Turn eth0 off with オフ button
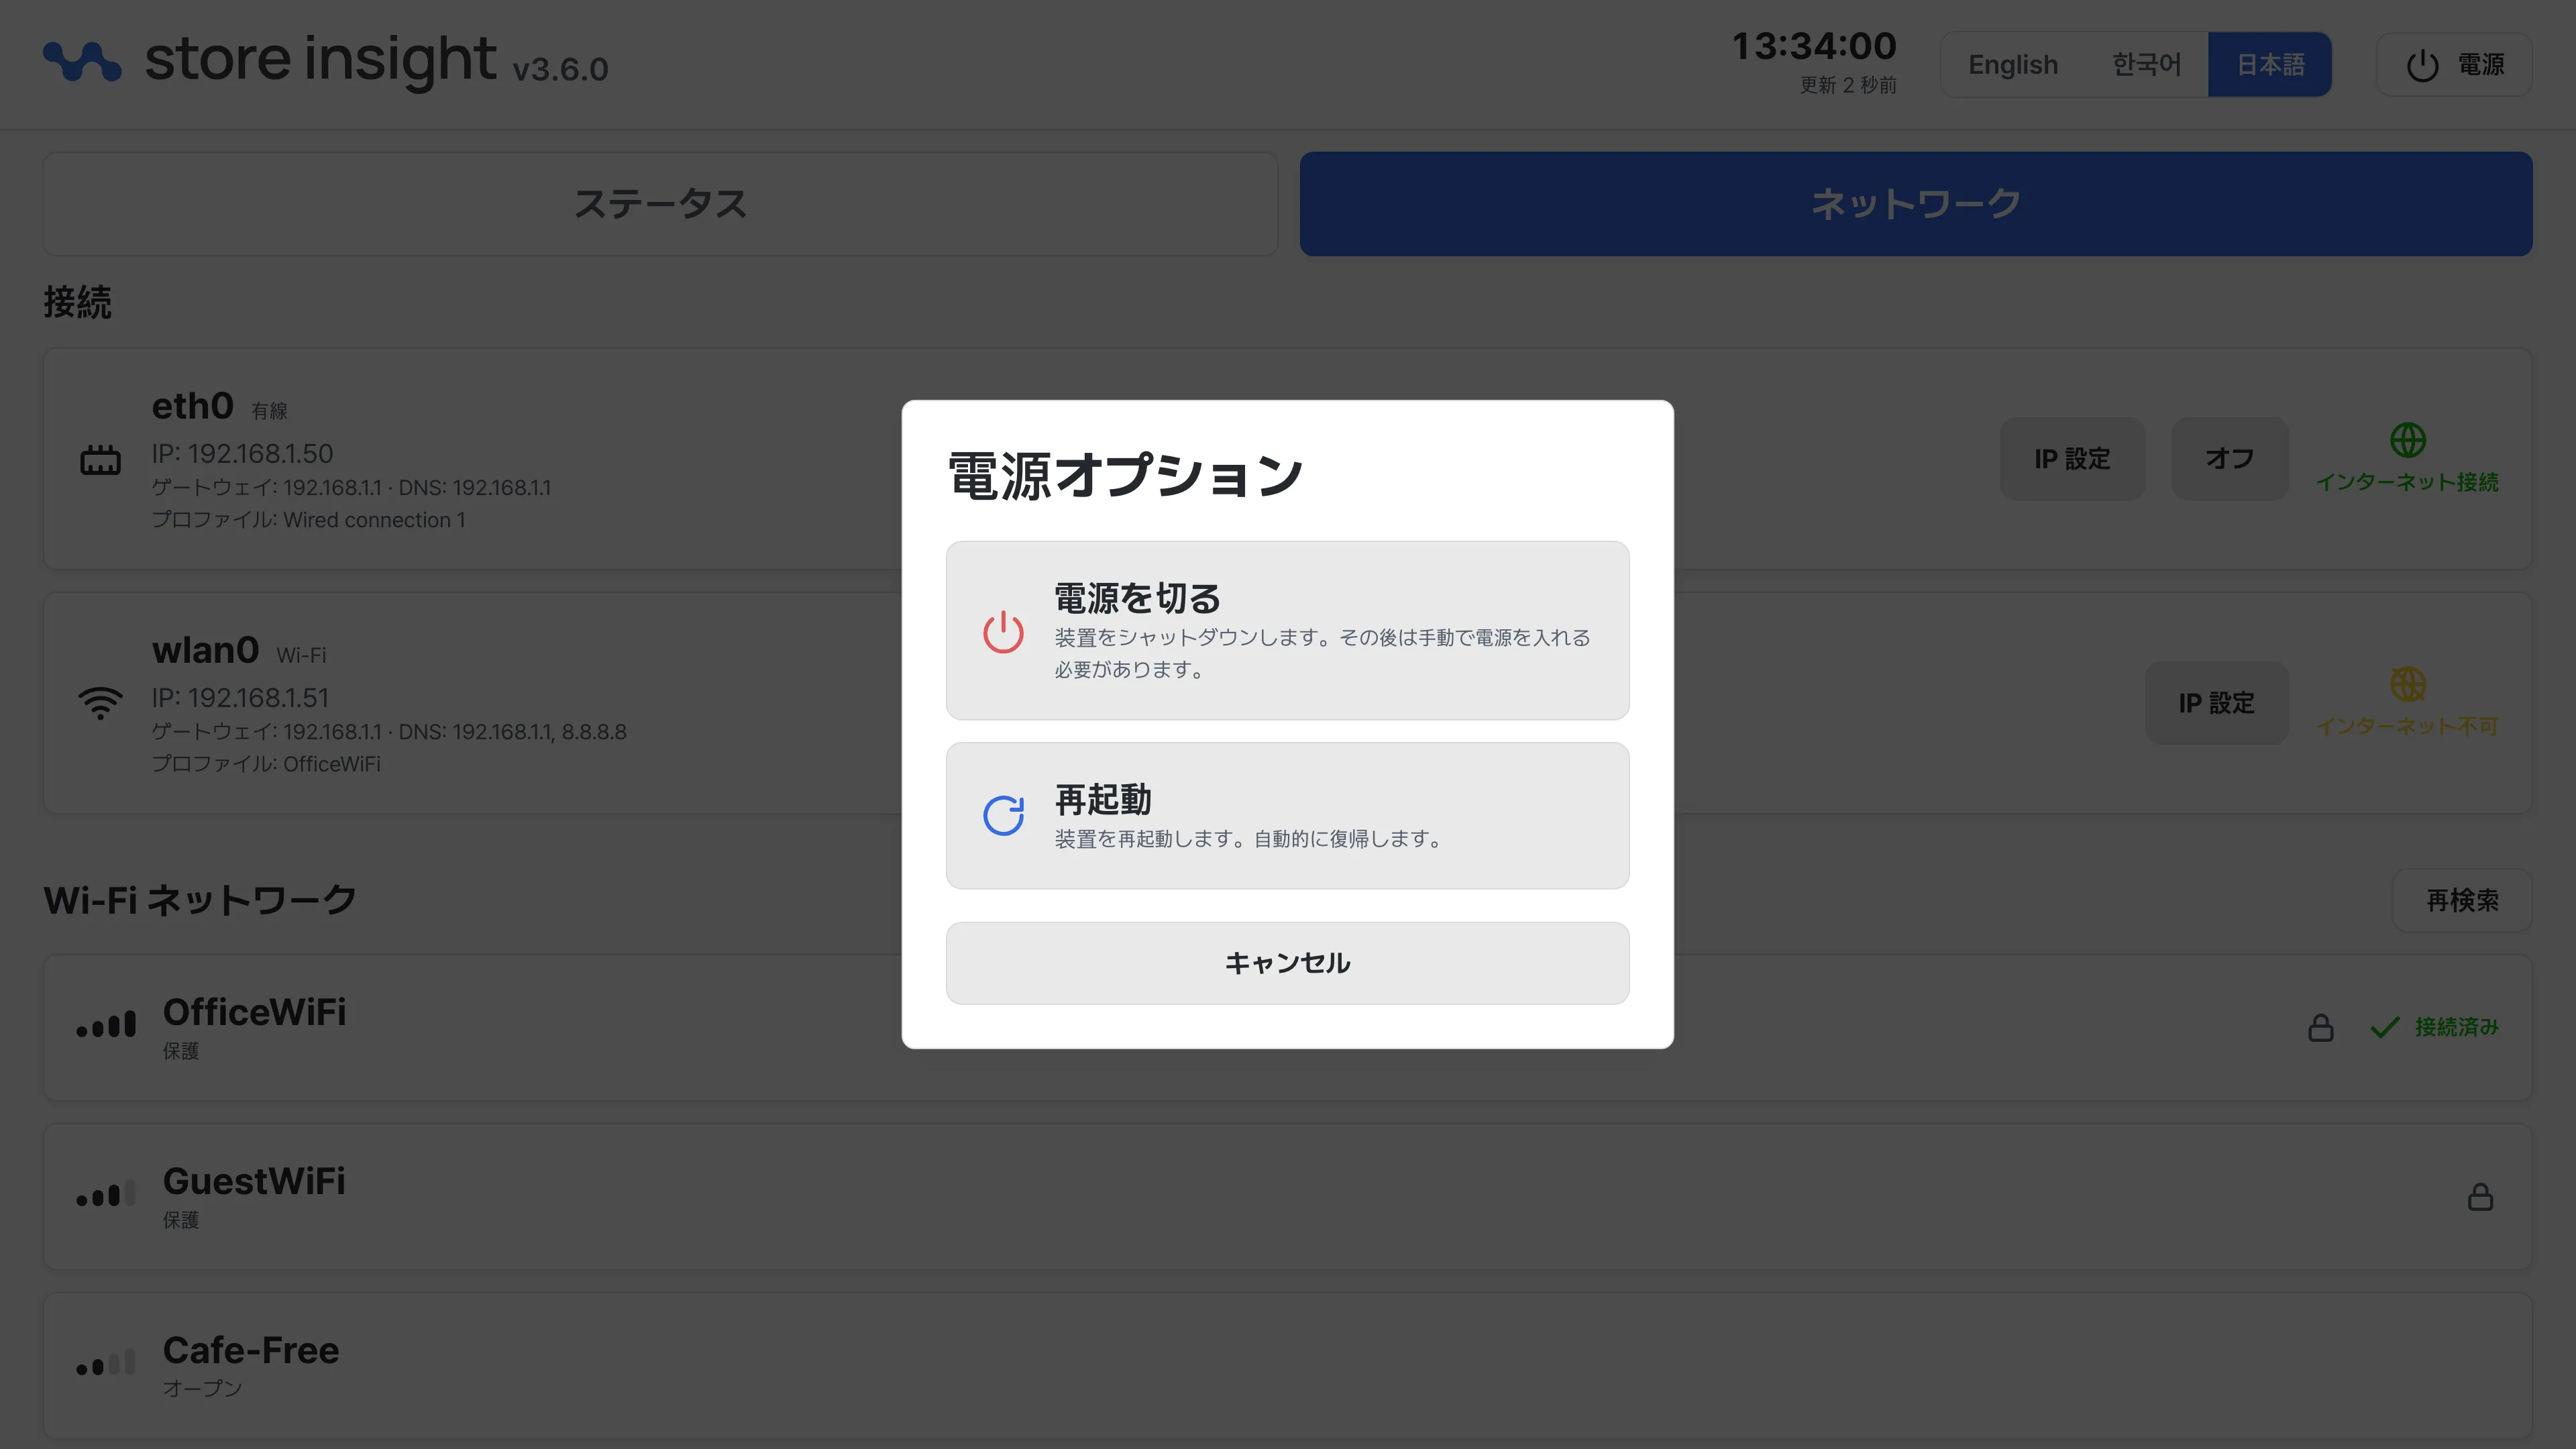This screenshot has height=1449, width=2576. click(x=2230, y=459)
